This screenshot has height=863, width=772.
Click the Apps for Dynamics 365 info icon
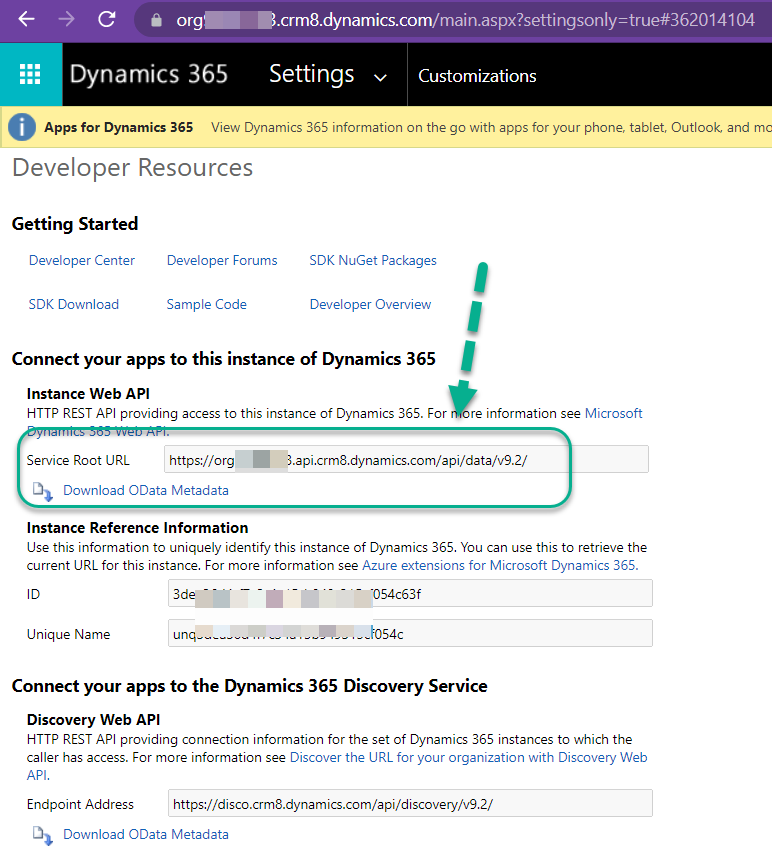click(x=22, y=128)
